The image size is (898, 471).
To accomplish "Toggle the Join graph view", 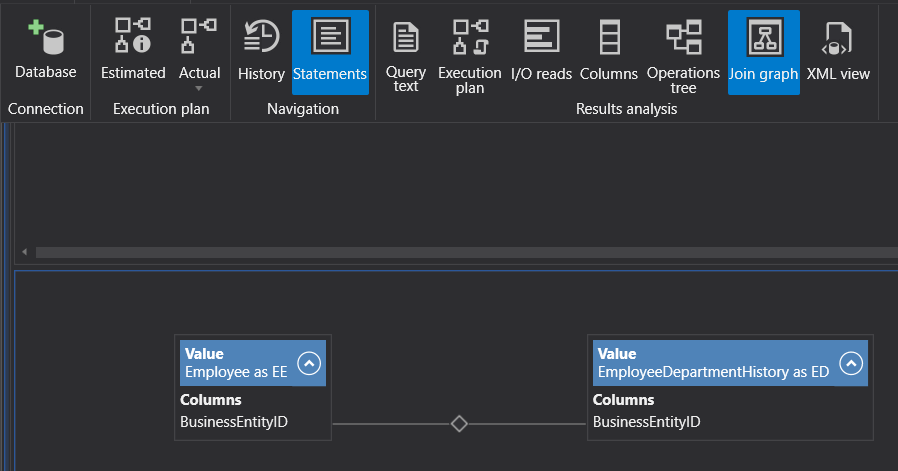I will point(763,48).
